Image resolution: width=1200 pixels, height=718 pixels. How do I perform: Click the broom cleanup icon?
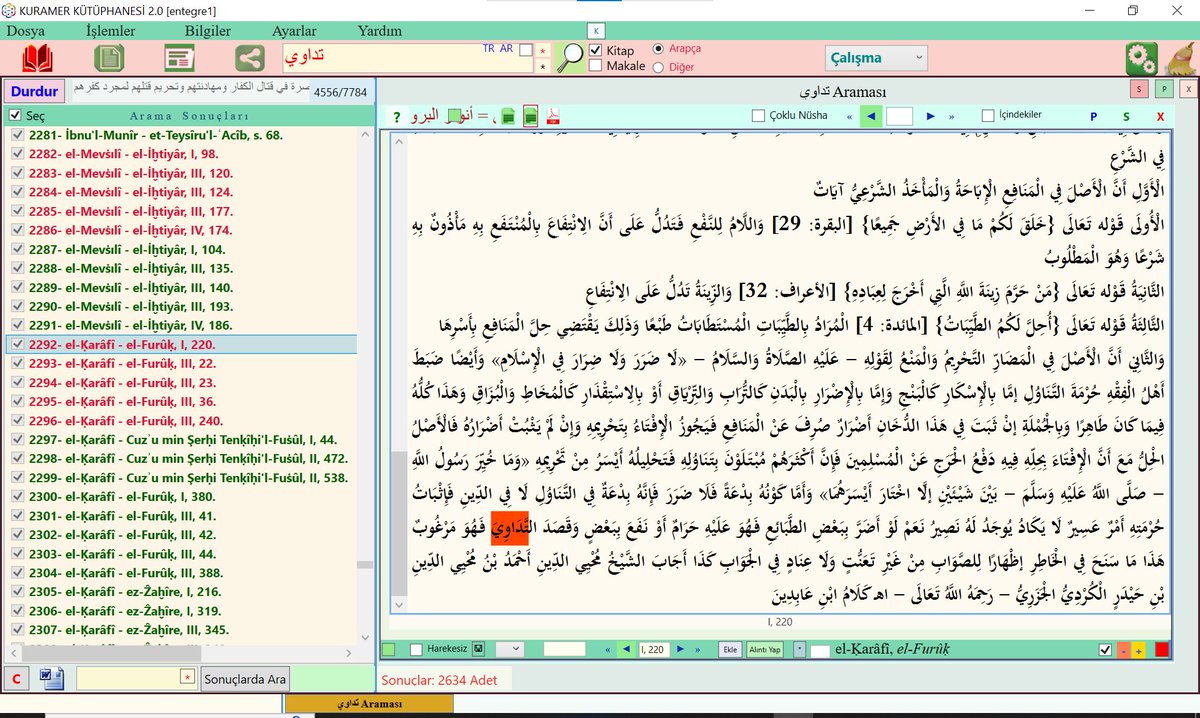1182,58
